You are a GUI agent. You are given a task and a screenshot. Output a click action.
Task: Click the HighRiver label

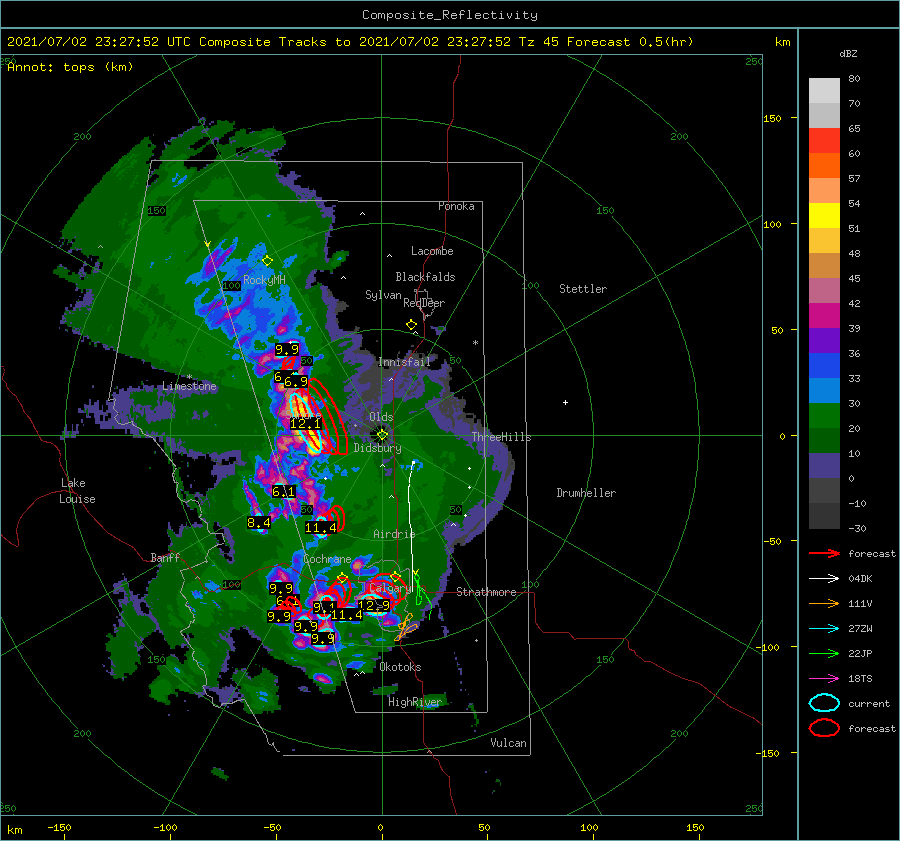click(x=414, y=702)
